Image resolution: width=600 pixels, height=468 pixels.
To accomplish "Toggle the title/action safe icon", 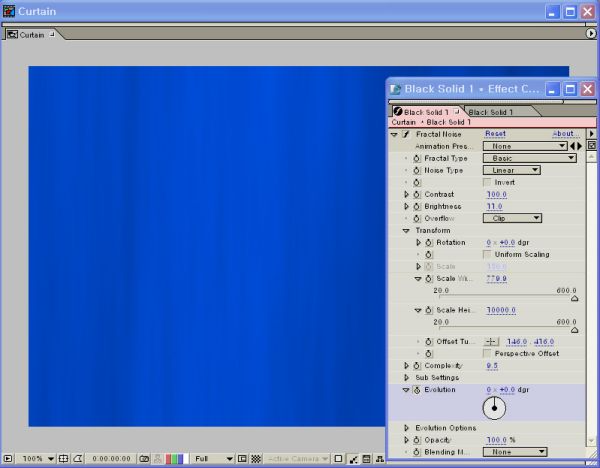I will (64, 458).
